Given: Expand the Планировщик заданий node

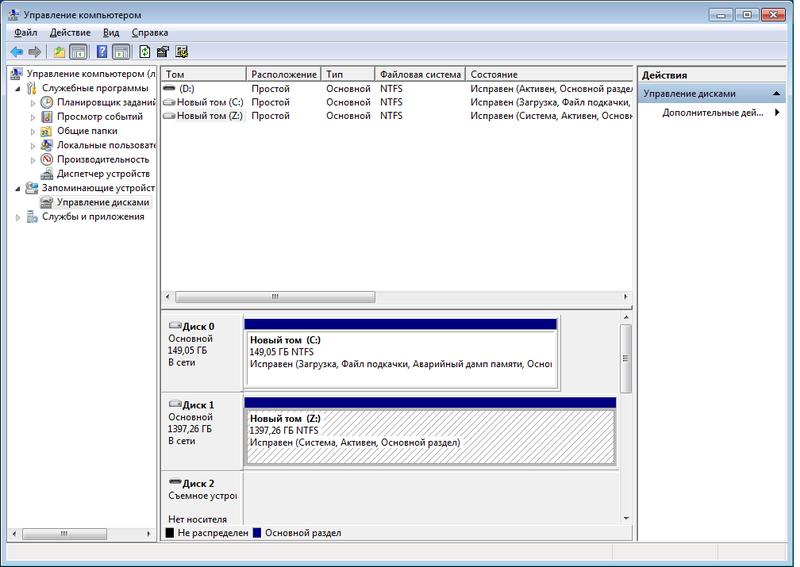Looking at the screenshot, I should tap(33, 103).
